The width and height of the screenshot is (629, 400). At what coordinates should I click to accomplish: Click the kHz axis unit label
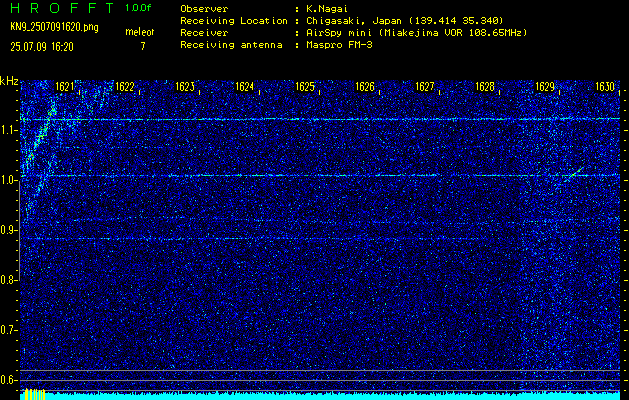9,81
